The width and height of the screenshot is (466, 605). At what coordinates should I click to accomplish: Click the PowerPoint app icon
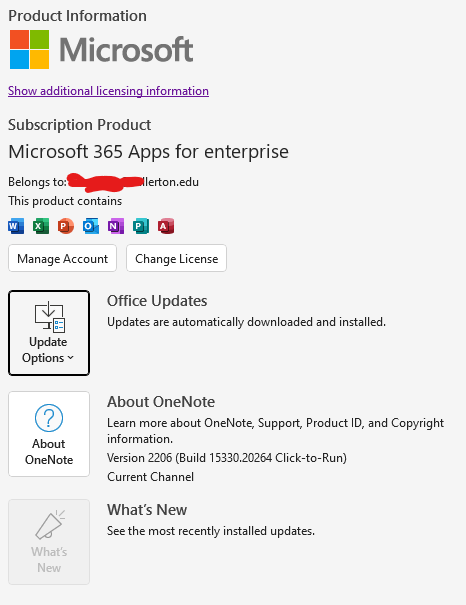click(x=66, y=226)
